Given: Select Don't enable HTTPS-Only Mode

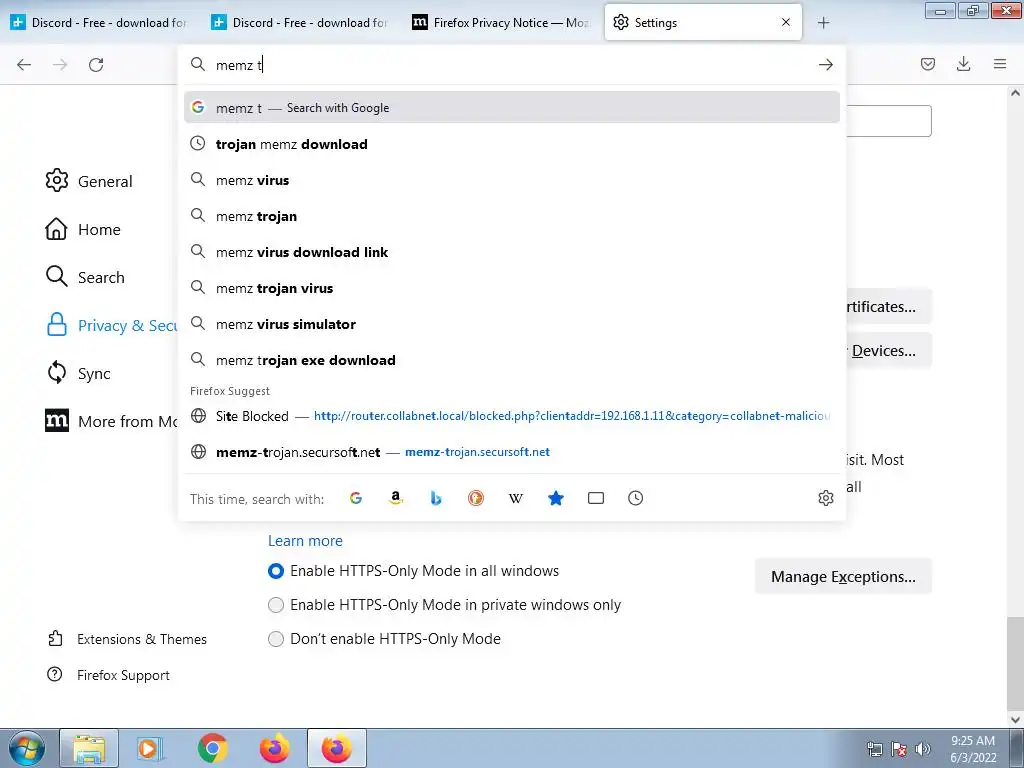Looking at the screenshot, I should click(x=276, y=639).
